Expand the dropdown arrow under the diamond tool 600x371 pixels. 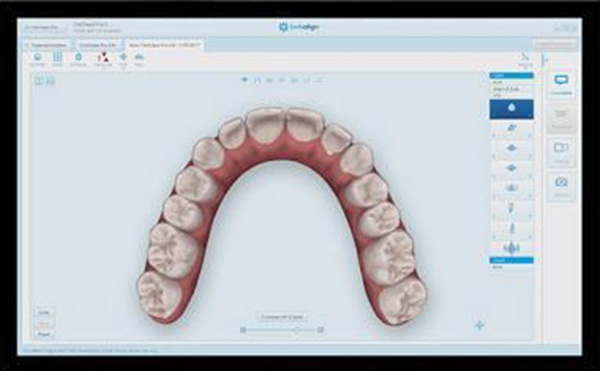[x=123, y=69]
